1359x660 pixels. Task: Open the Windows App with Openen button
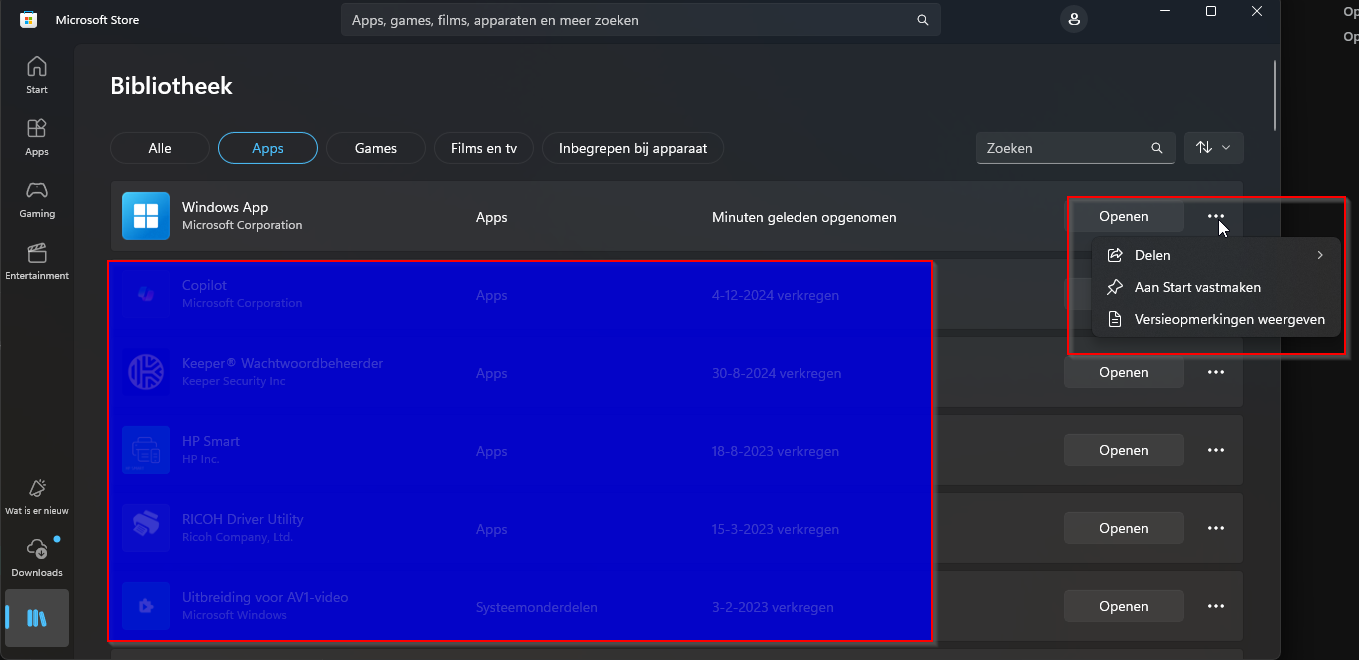click(1124, 216)
